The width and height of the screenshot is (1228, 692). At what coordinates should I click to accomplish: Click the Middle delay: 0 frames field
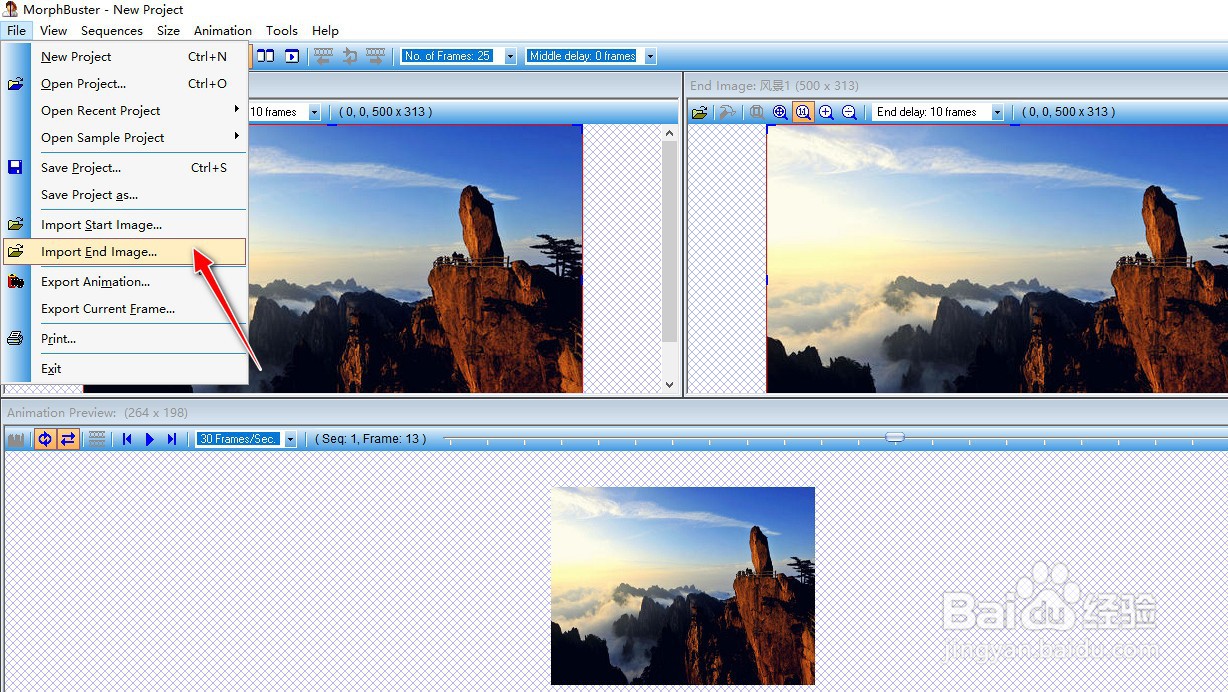point(584,56)
